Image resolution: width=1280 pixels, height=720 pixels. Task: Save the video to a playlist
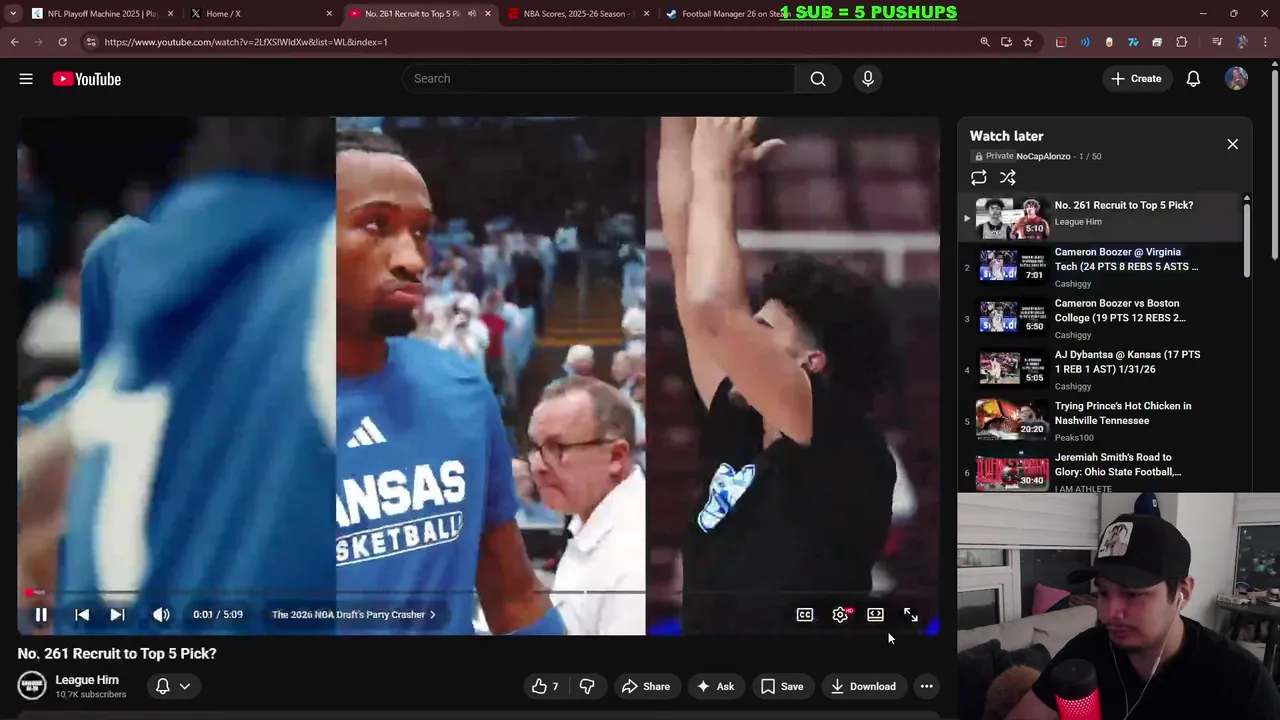(x=781, y=686)
